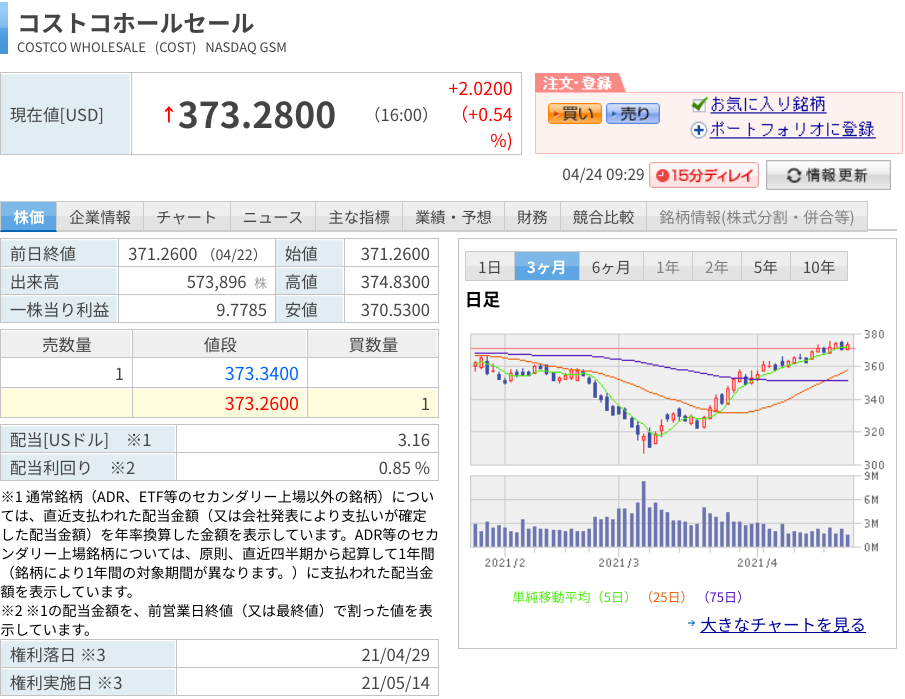Image resolution: width=905 pixels, height=699 pixels.
Task: Click the ex-rights date 21/04/29
Action: (x=395, y=655)
